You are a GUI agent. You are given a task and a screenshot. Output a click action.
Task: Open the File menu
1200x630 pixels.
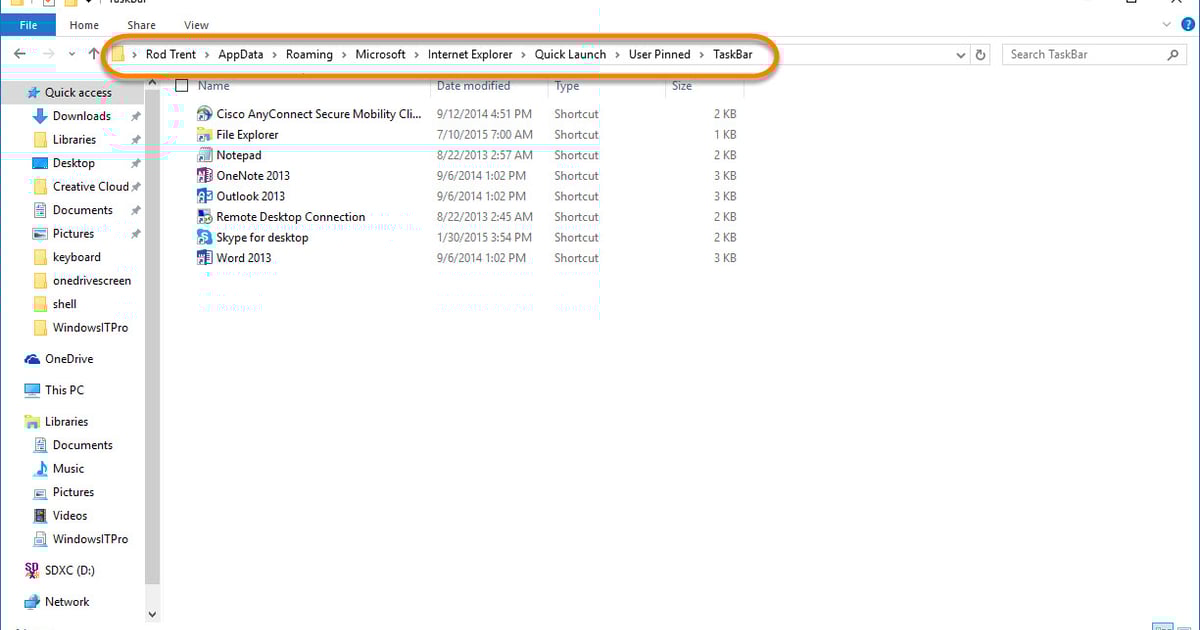pos(27,24)
